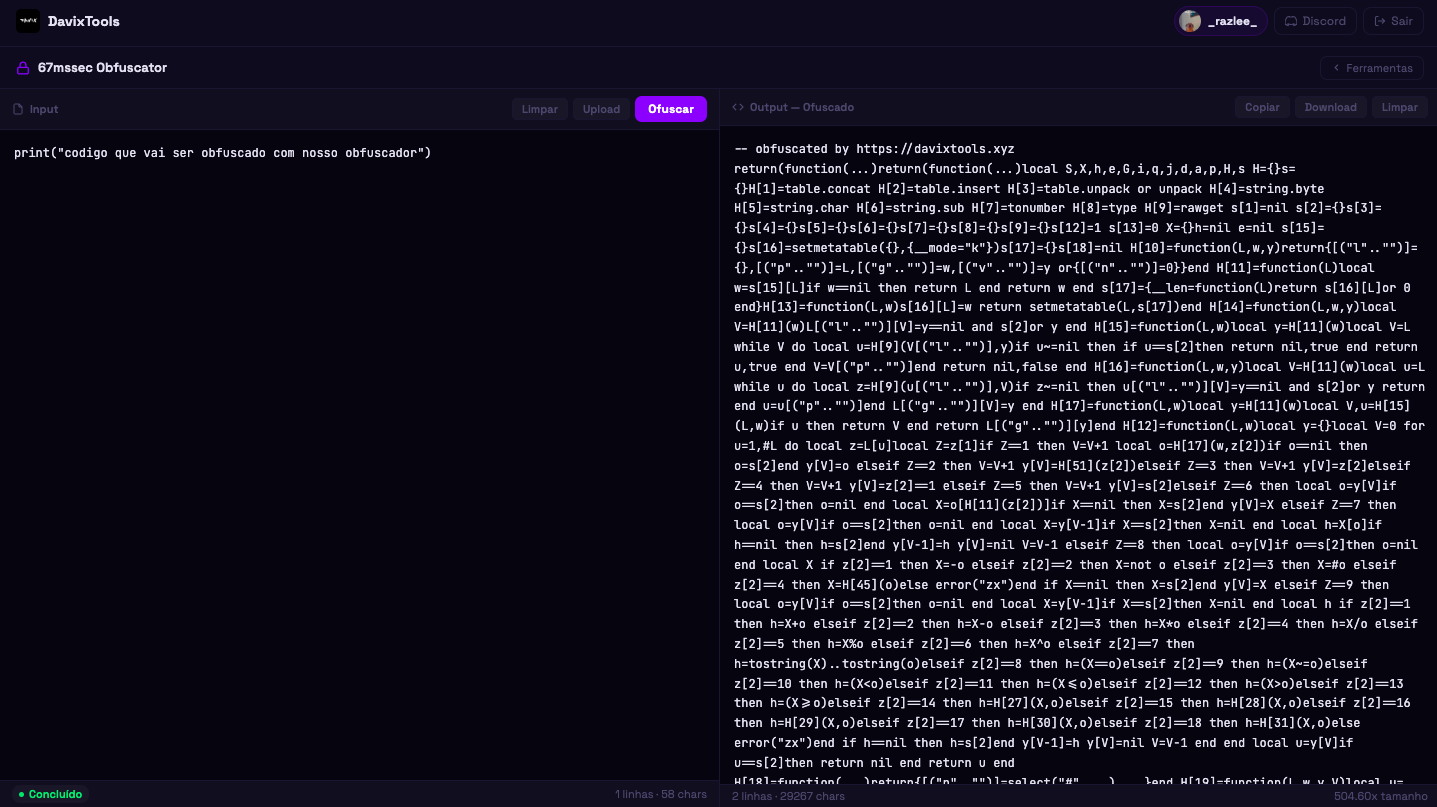Copy output with the Copiar button
The image size is (1437, 807).
[1262, 107]
